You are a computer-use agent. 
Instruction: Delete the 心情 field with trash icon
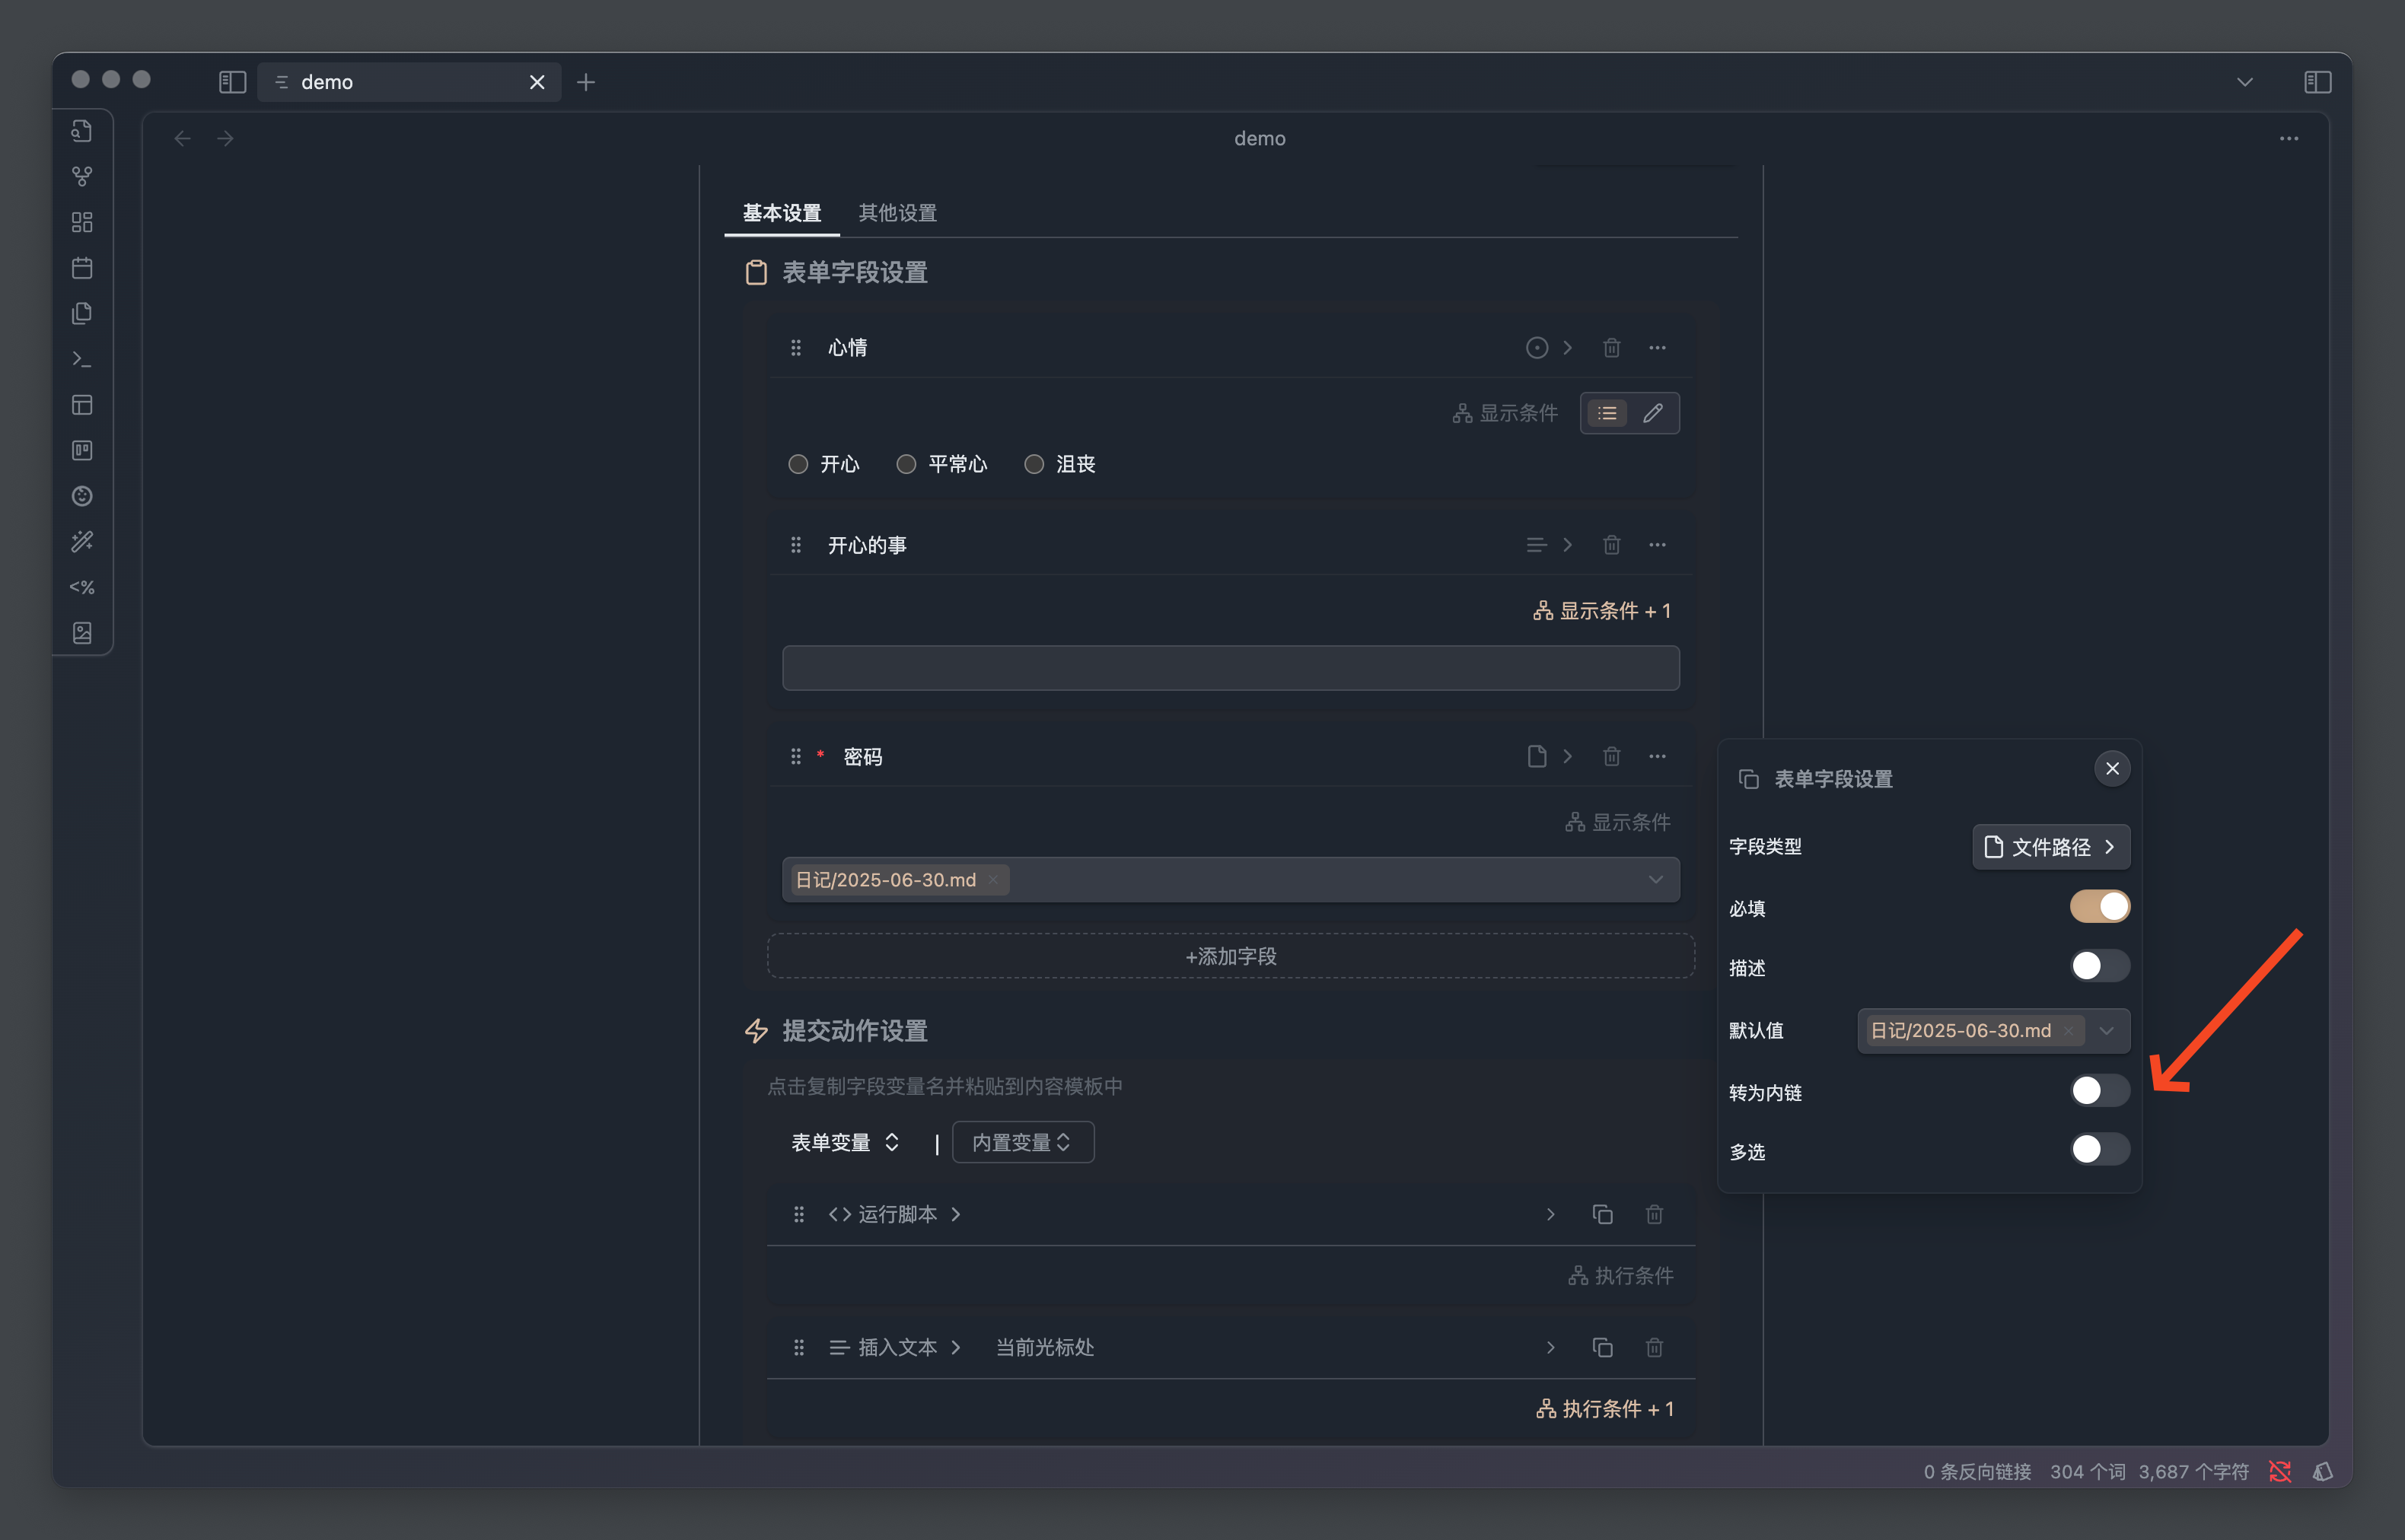1611,347
